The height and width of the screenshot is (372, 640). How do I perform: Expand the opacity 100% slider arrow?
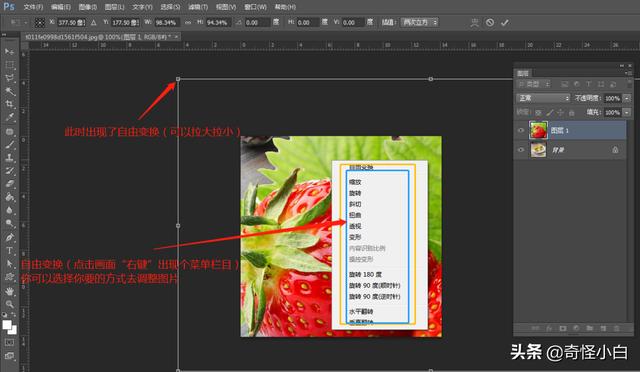click(627, 98)
